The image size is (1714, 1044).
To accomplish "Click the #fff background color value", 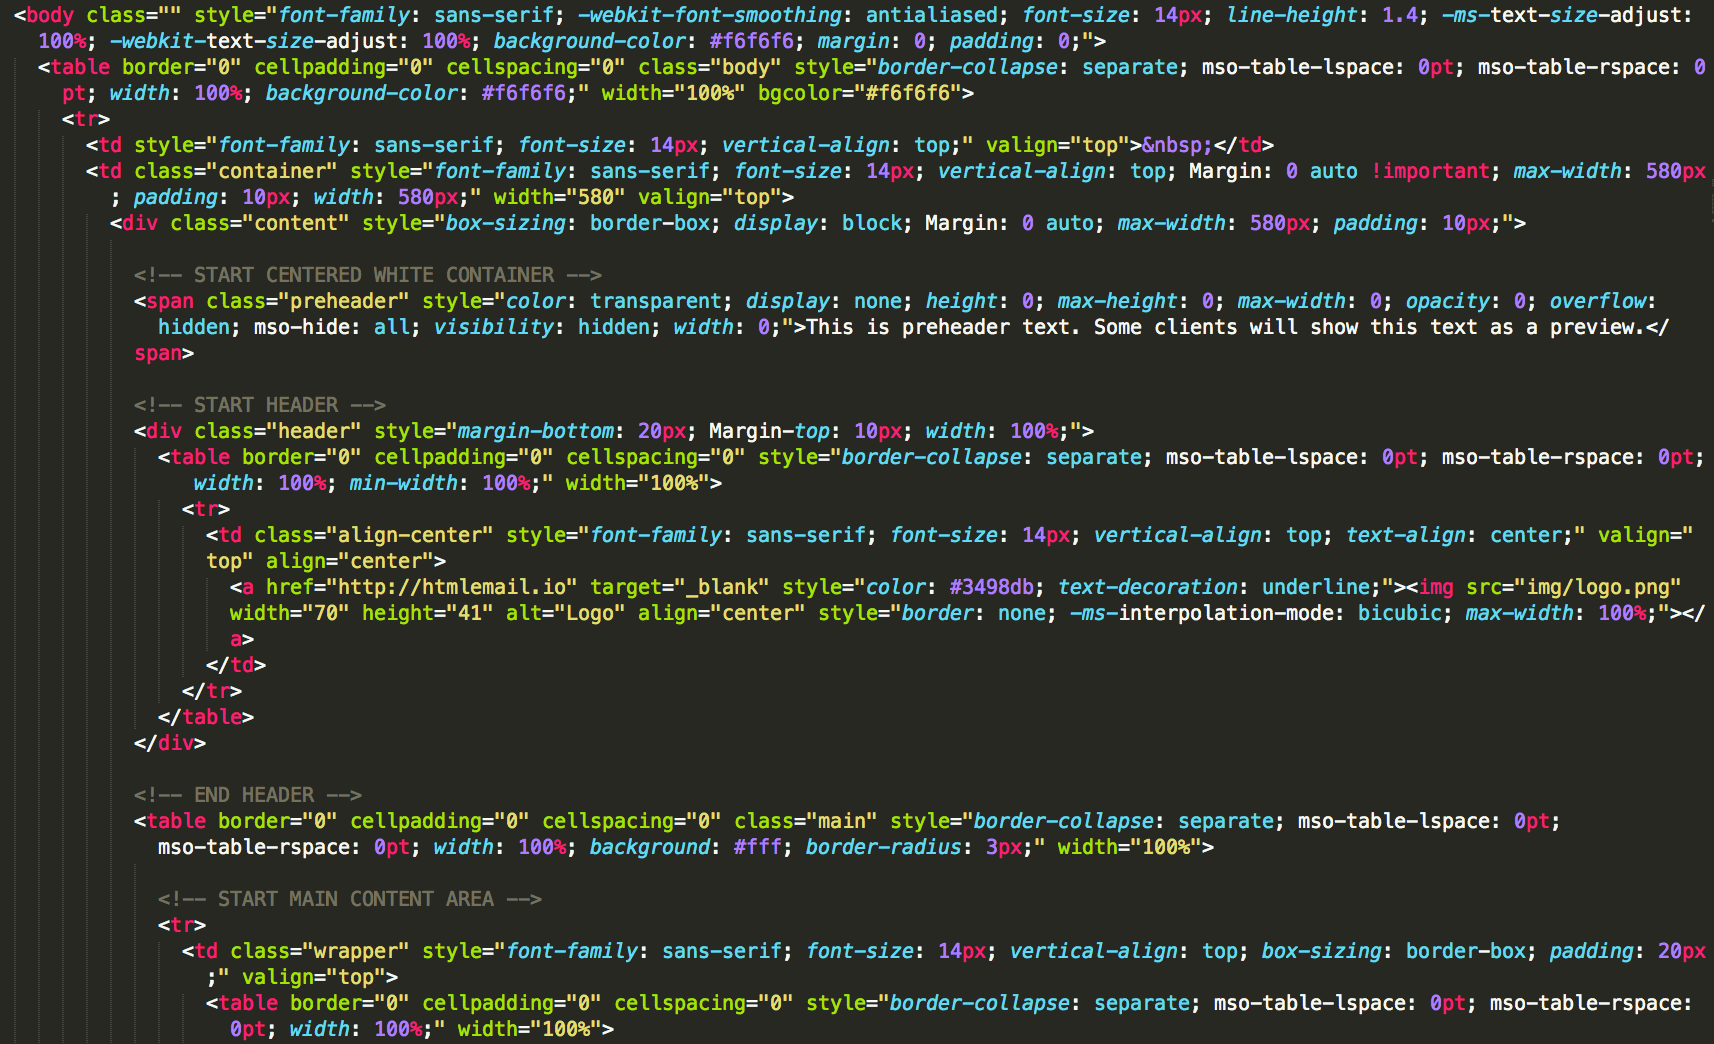I will [757, 847].
